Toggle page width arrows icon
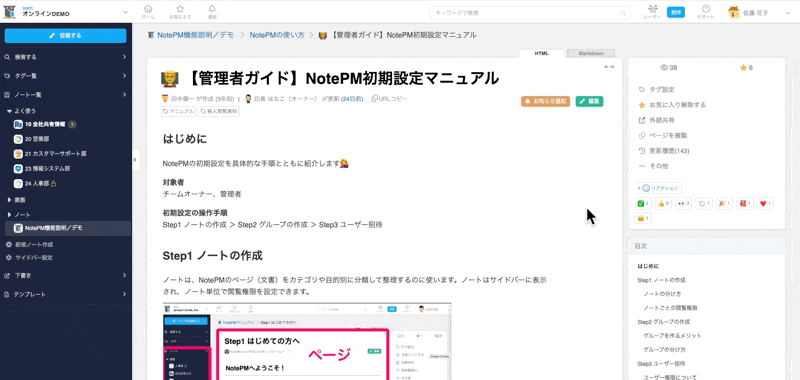This screenshot has height=380, width=800. point(609,67)
